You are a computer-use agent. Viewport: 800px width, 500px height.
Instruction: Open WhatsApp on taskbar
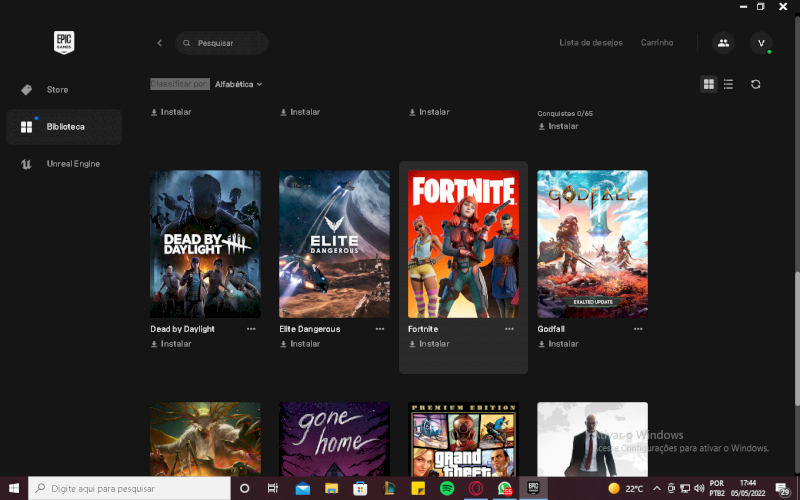click(505, 488)
